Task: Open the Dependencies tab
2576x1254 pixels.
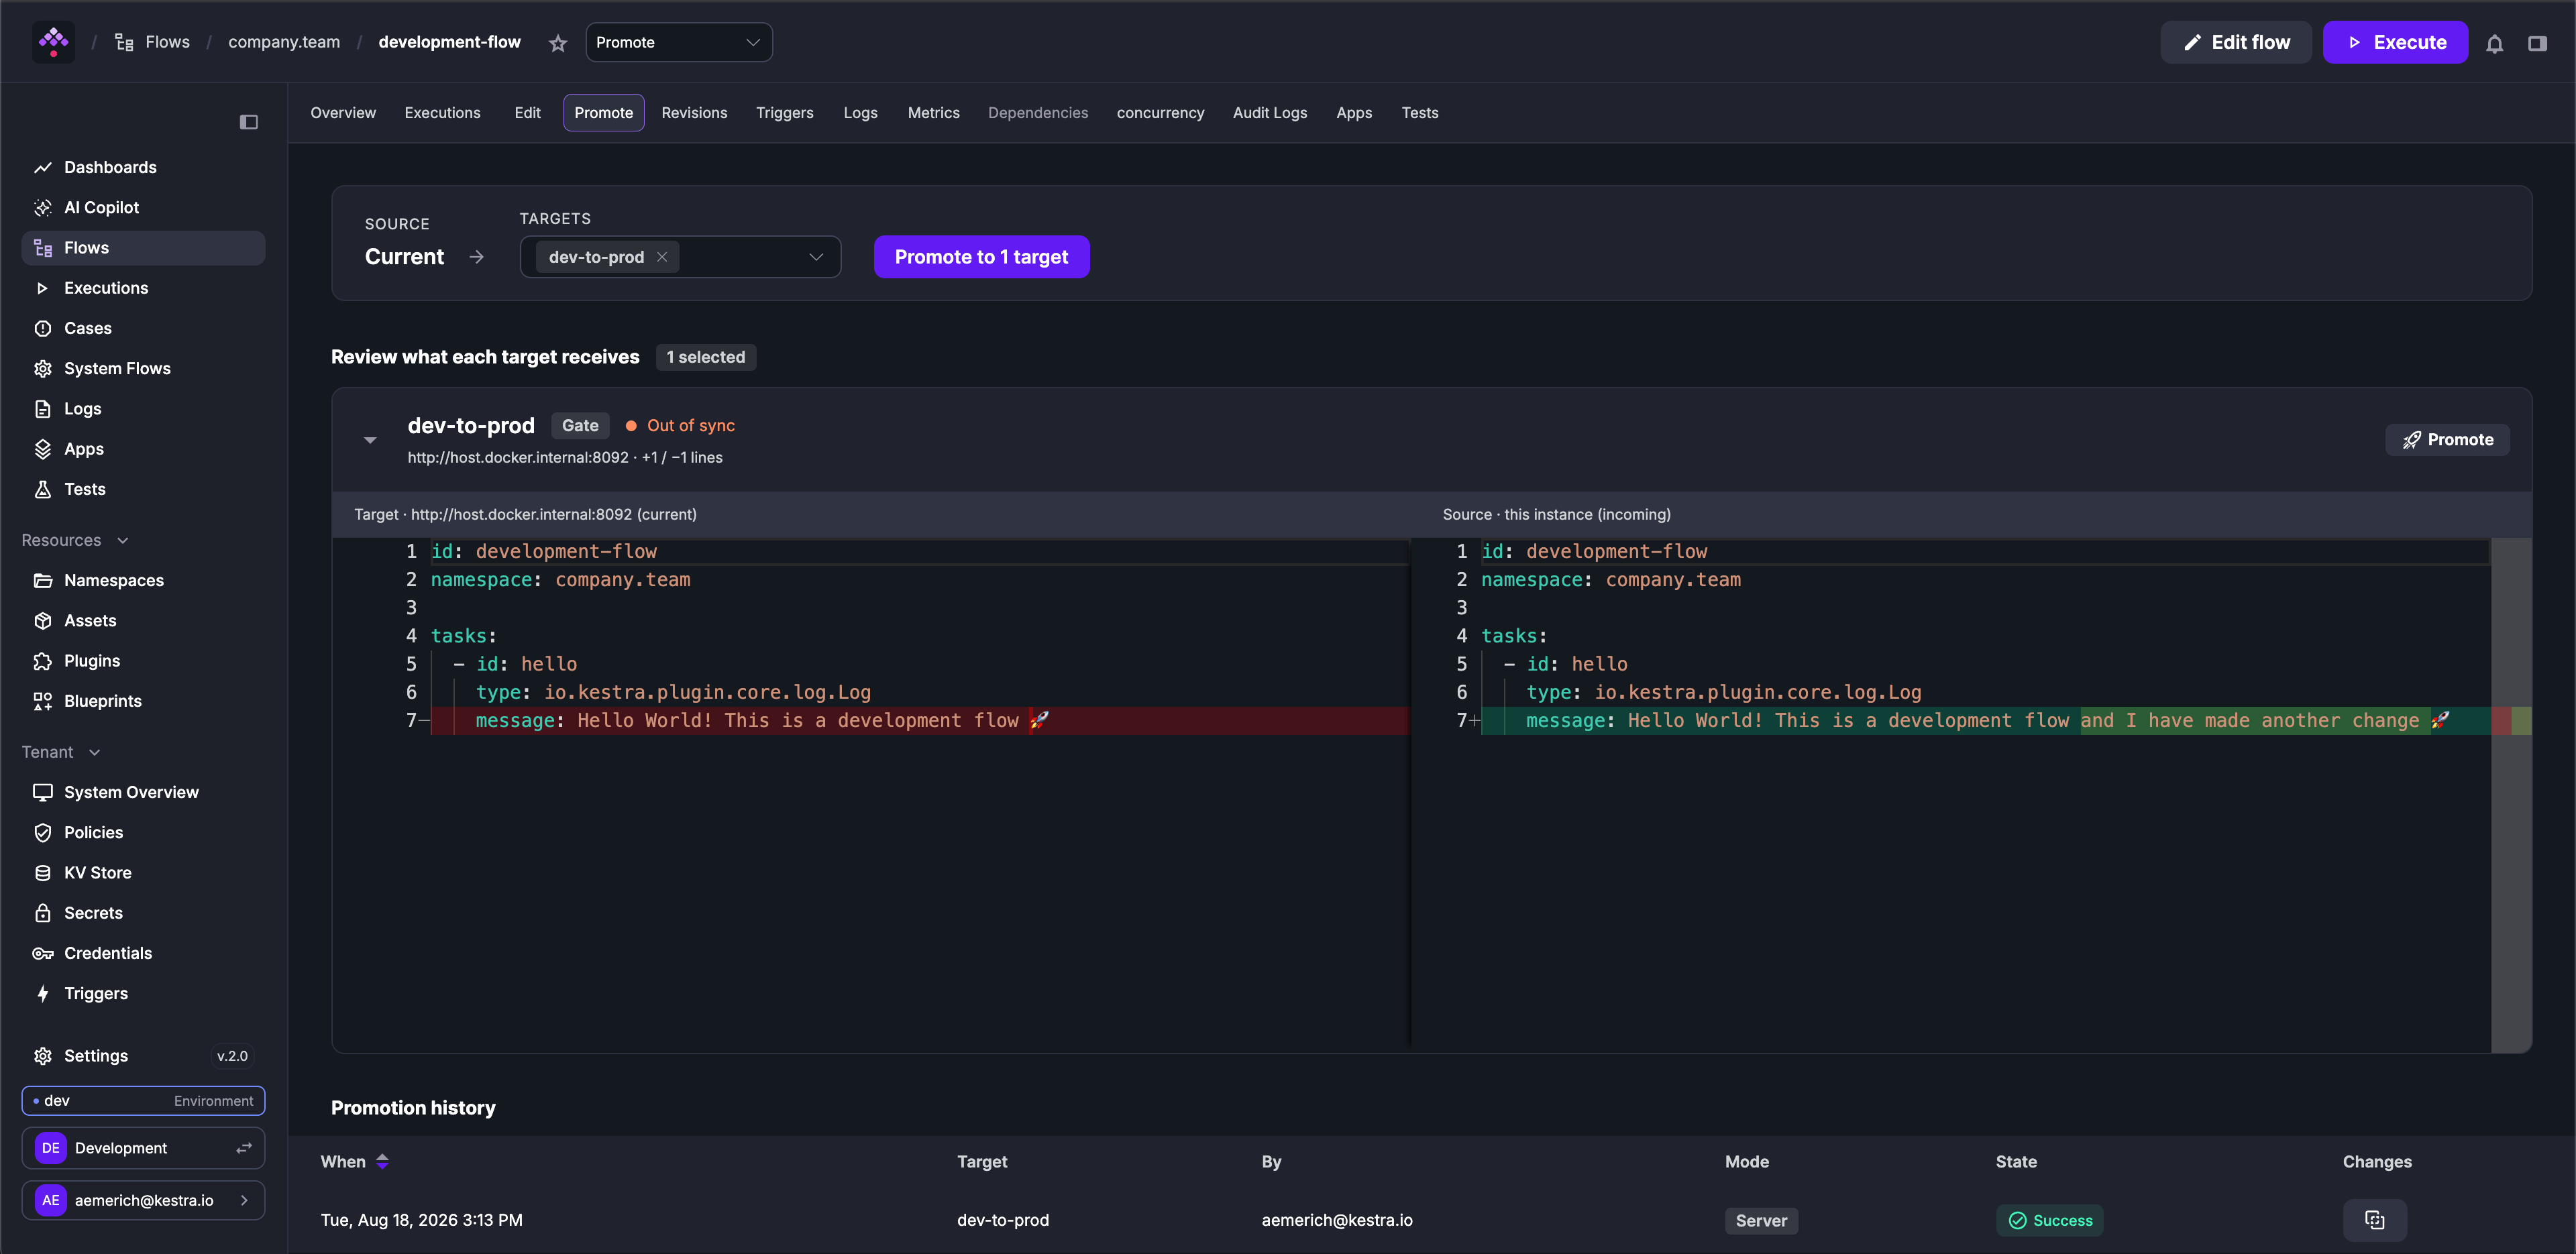Action: [x=1037, y=113]
